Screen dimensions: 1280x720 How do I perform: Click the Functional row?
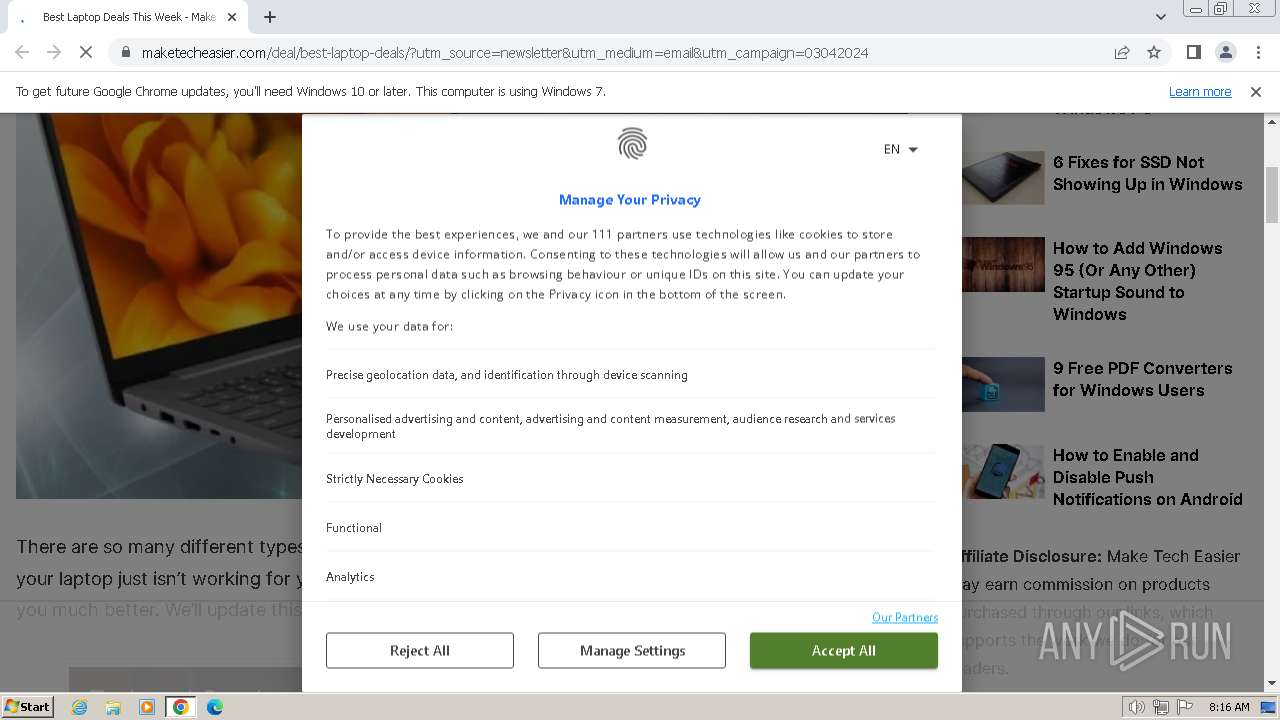pos(632,527)
